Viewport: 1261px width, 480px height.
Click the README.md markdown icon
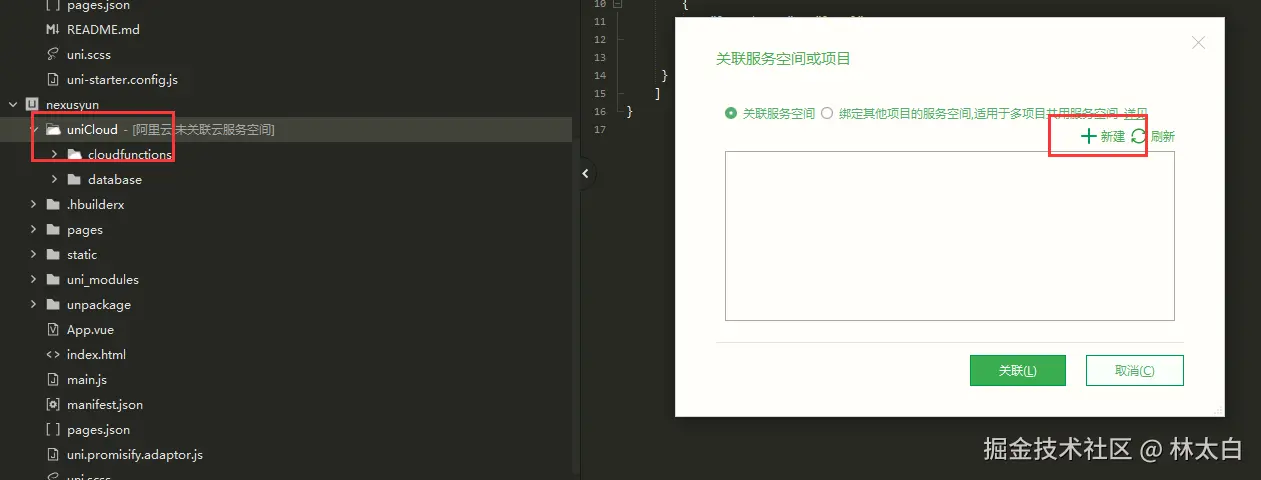click(x=53, y=29)
